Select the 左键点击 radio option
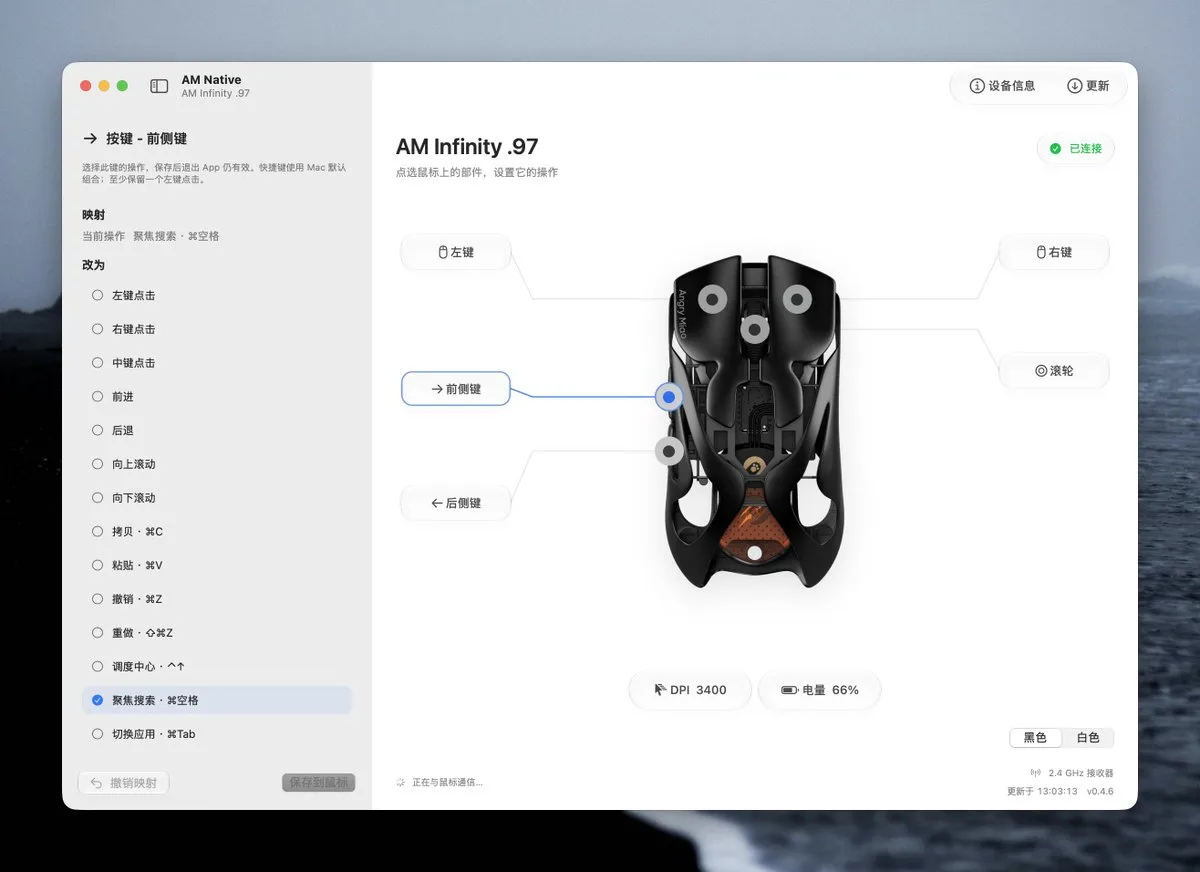This screenshot has width=1200, height=872. [x=217, y=295]
